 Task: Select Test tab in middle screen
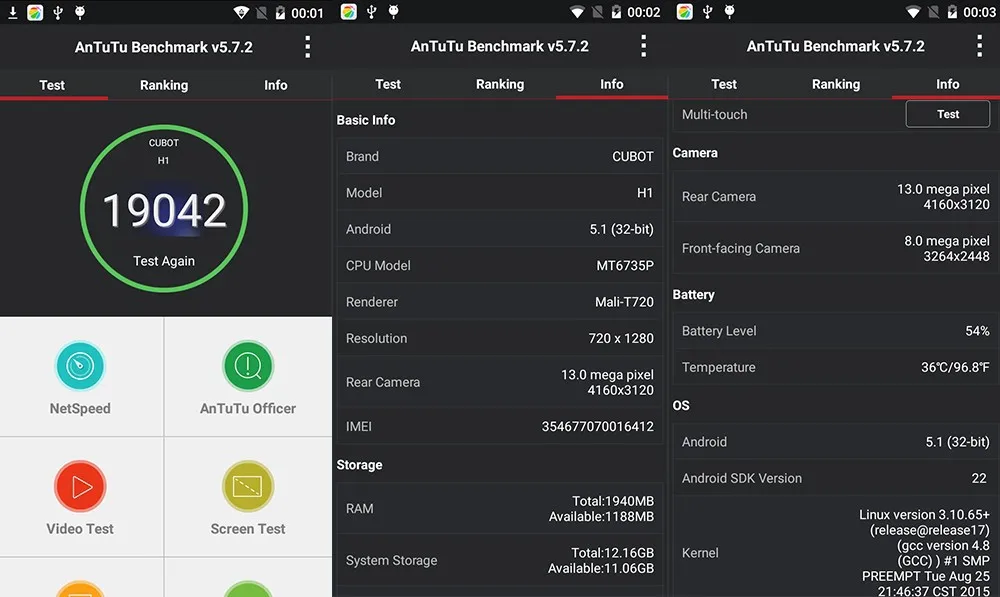tap(388, 84)
